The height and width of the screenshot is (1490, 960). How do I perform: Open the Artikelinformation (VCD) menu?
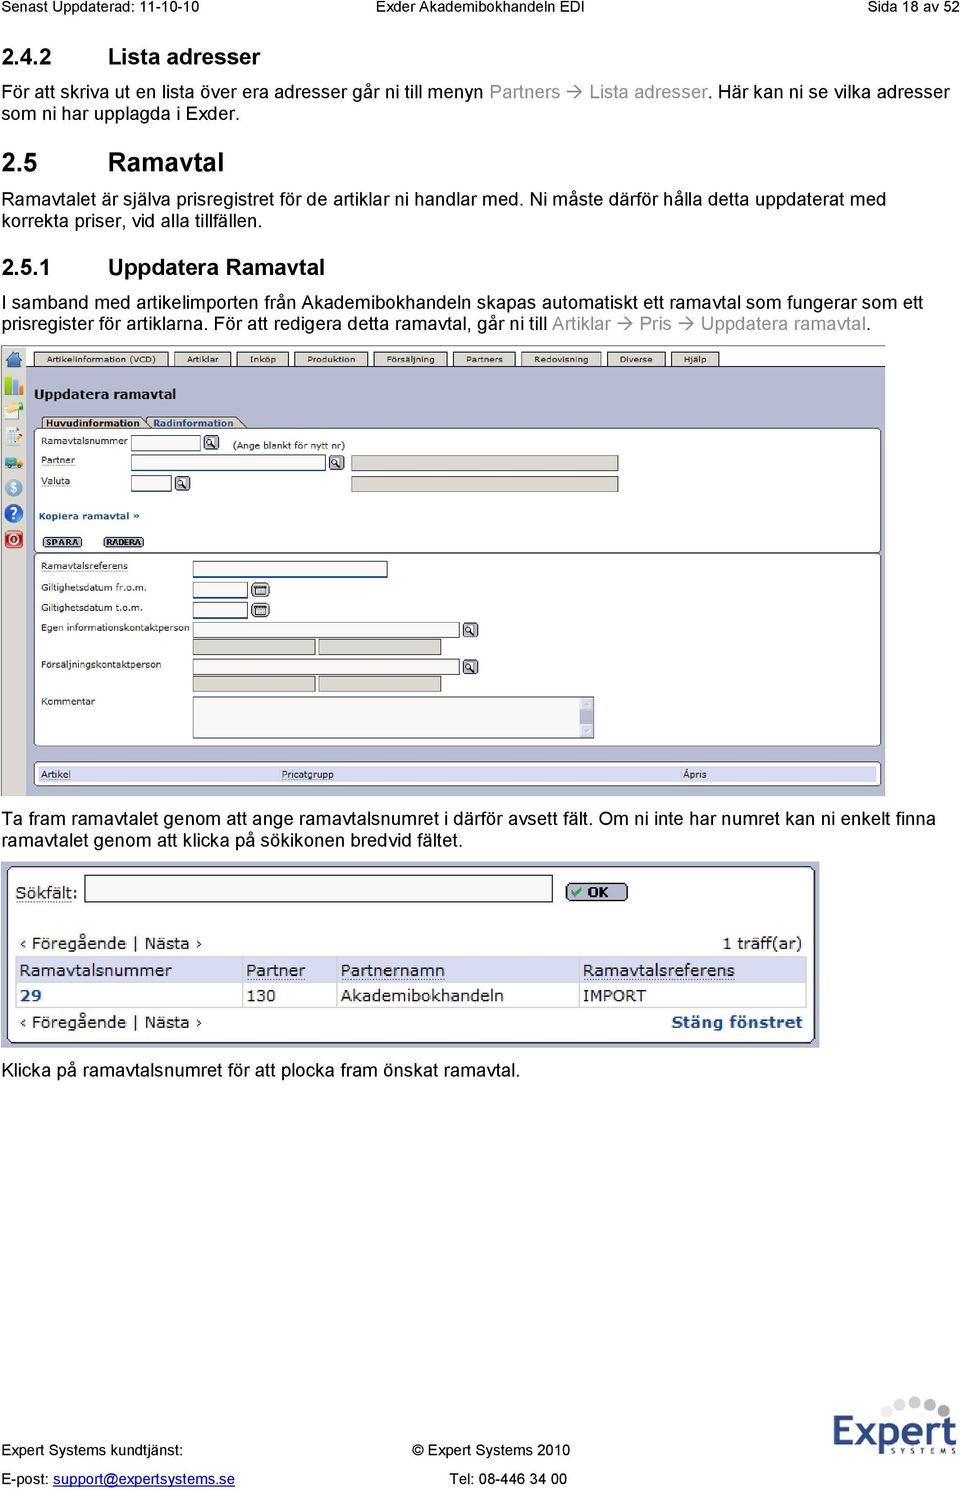click(101, 359)
